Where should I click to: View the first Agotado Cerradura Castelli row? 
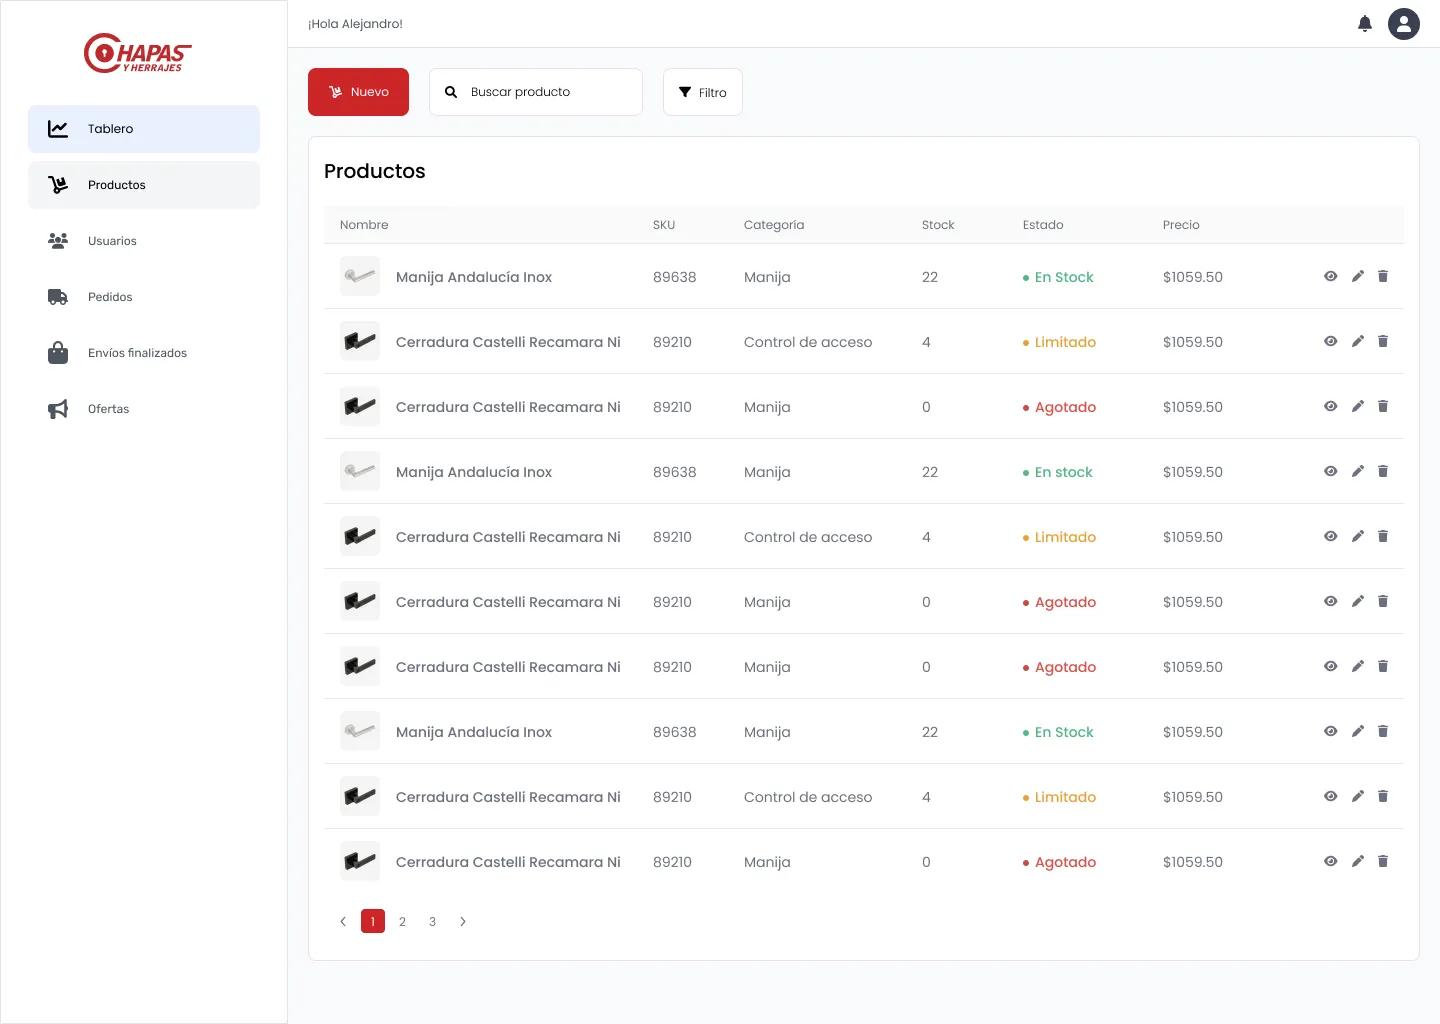(x=1330, y=406)
